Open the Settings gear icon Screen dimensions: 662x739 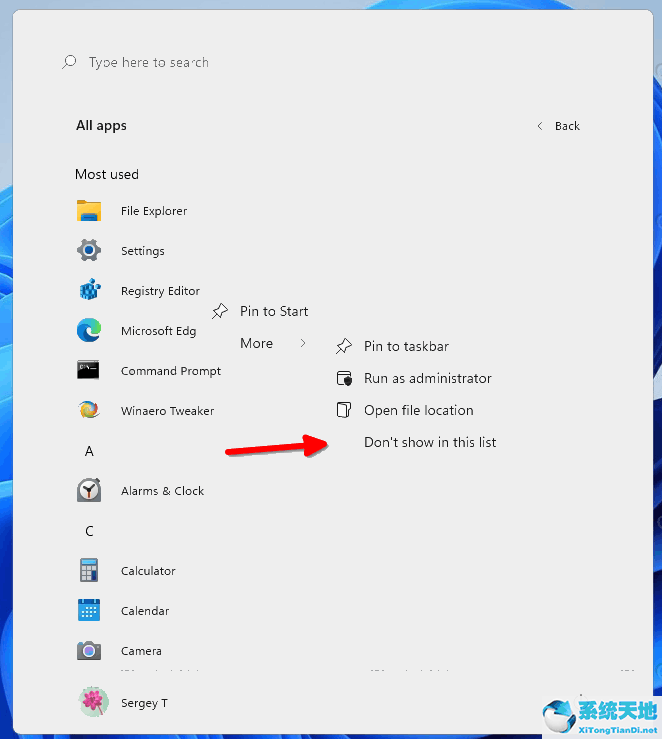(89, 250)
